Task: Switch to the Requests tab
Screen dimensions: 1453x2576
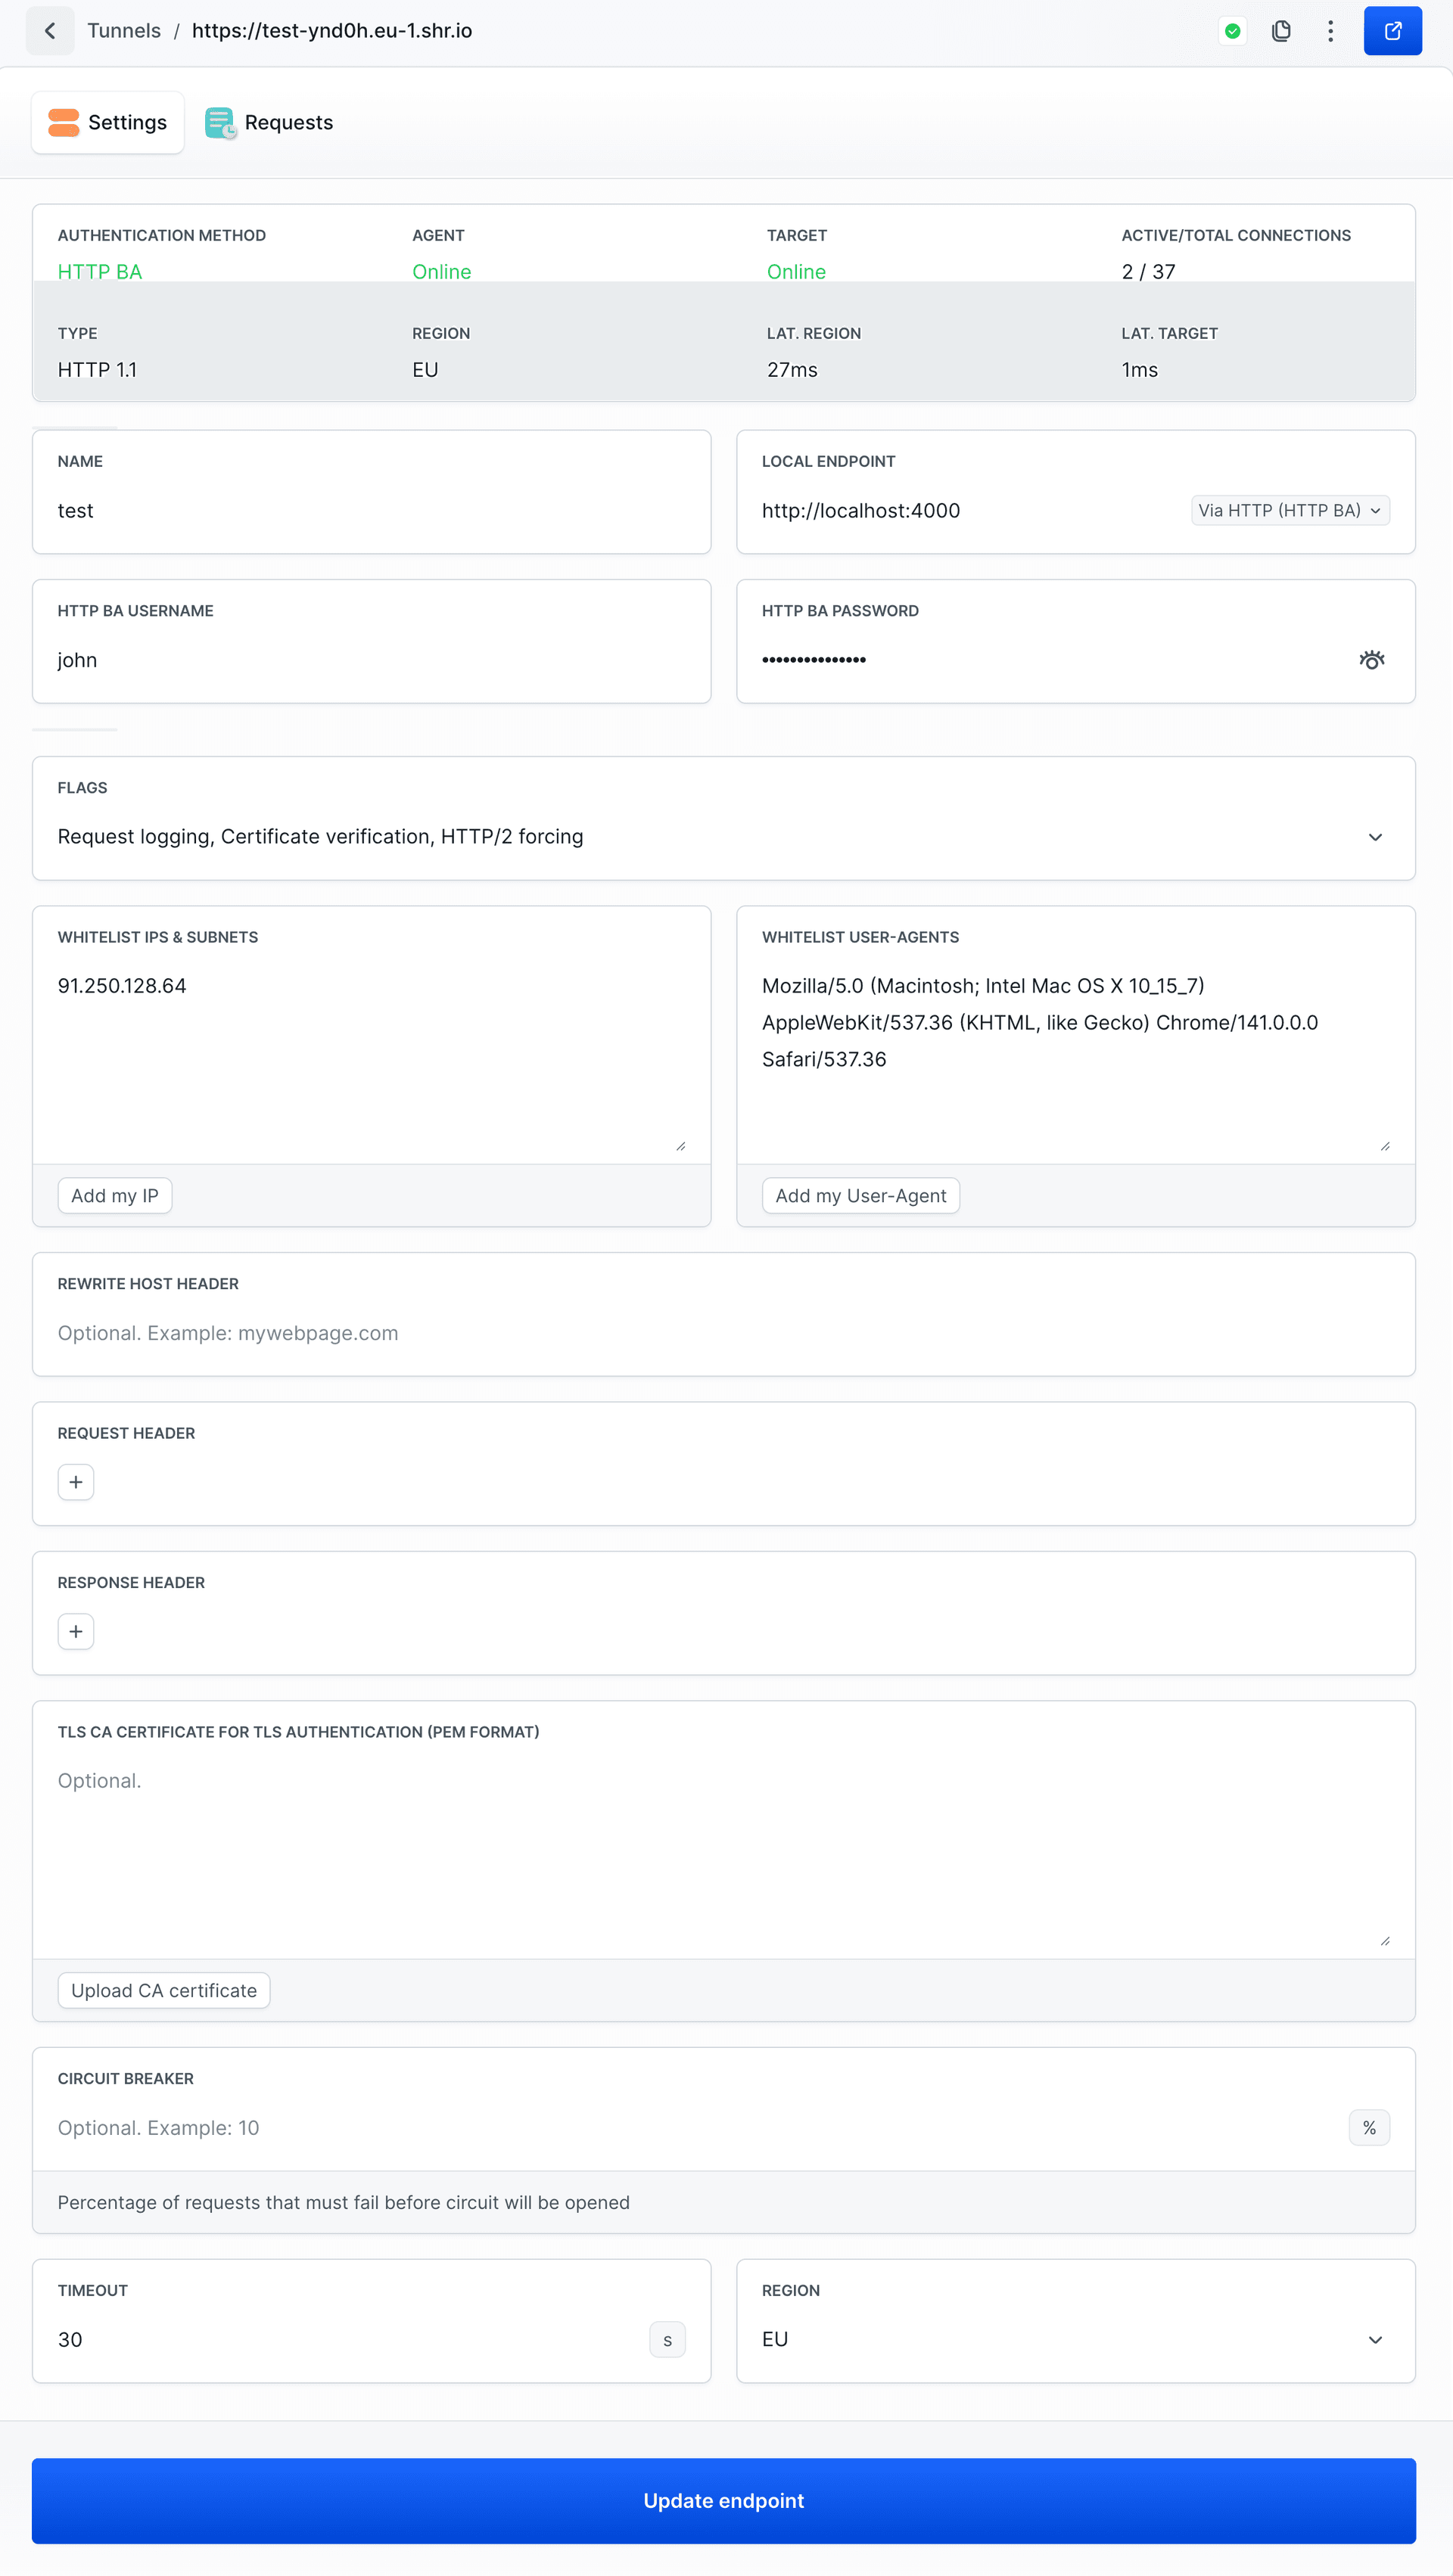Action: point(270,123)
